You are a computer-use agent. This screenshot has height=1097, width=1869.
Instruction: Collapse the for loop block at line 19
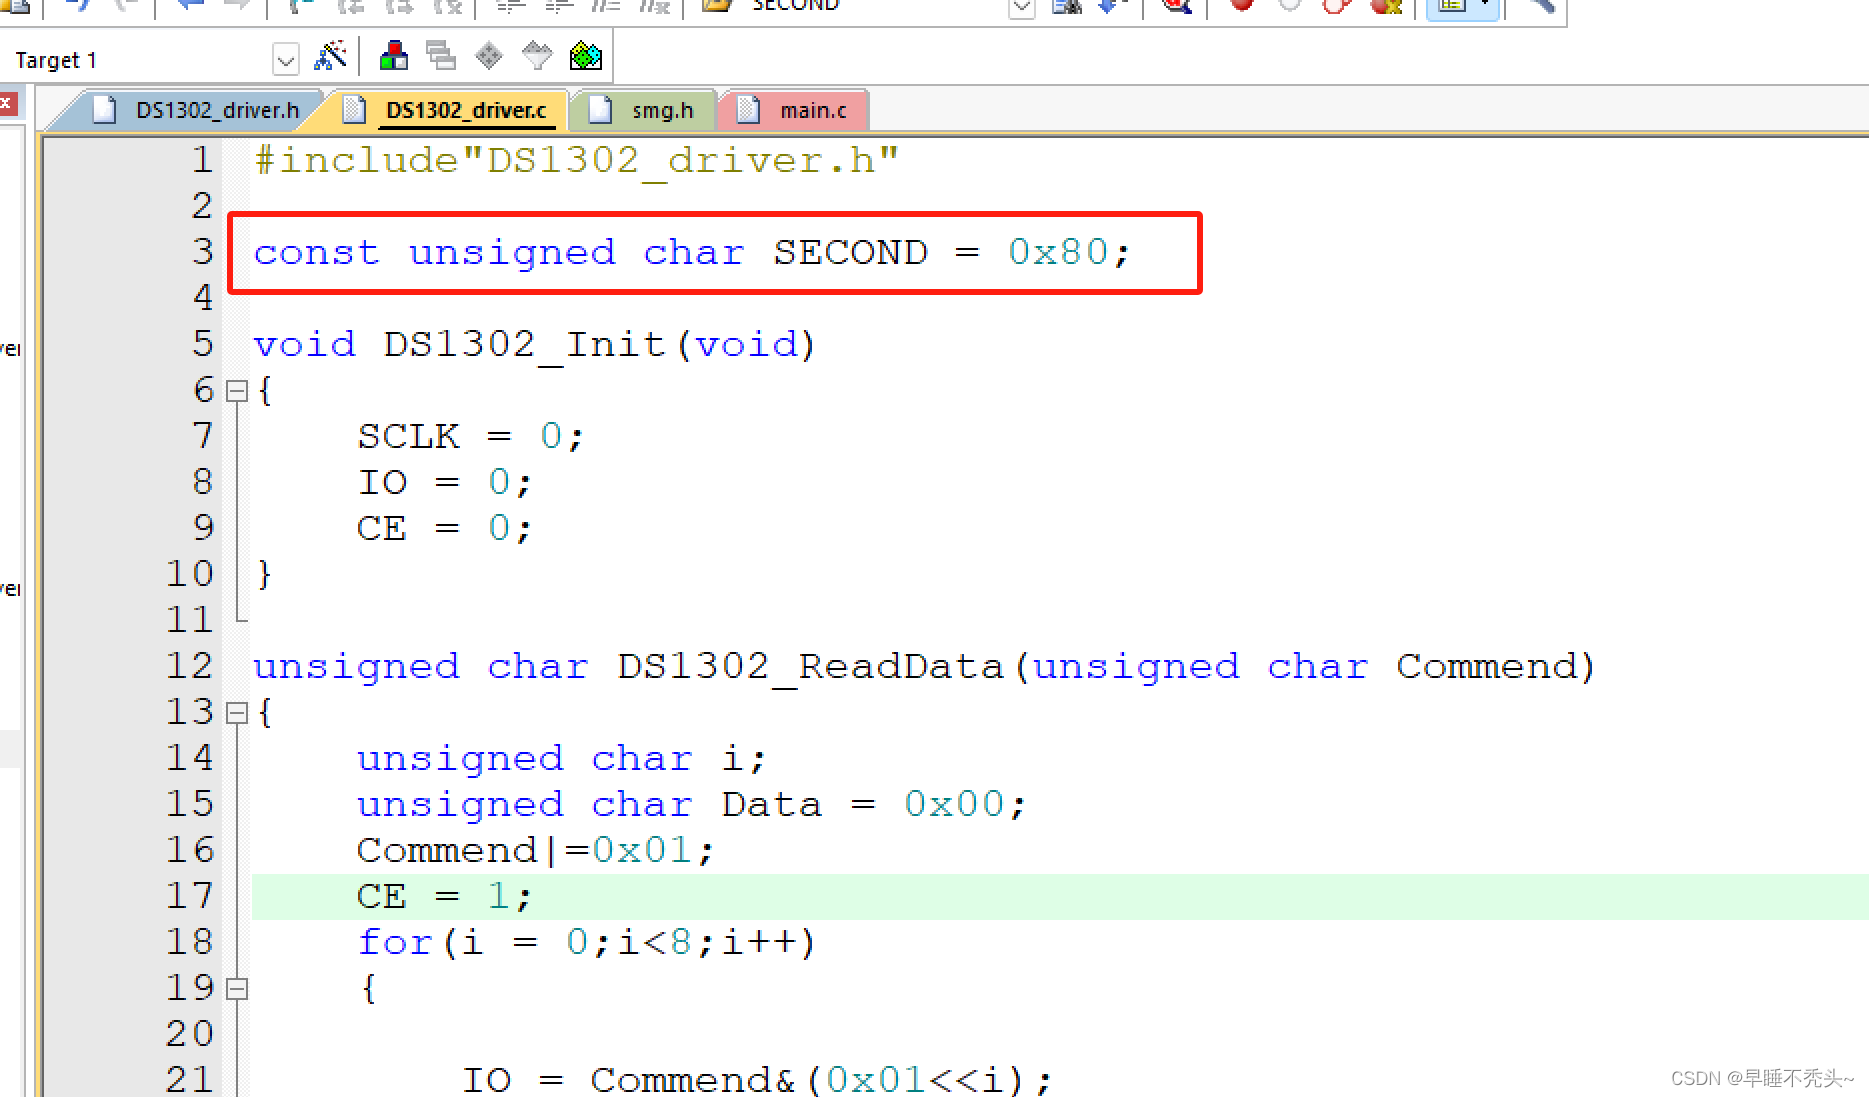click(237, 989)
